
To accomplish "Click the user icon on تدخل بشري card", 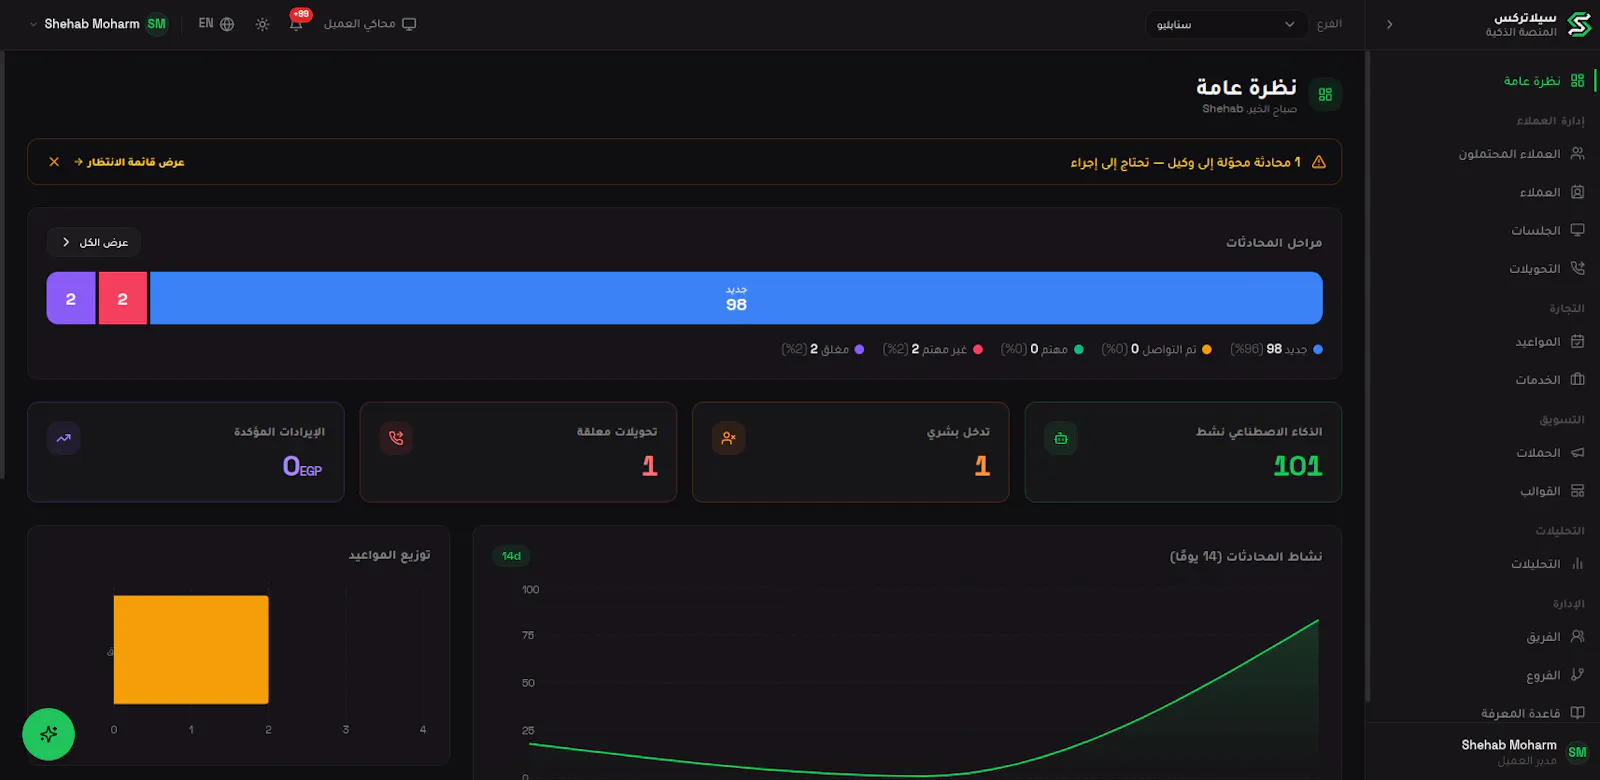I will pyautogui.click(x=728, y=438).
